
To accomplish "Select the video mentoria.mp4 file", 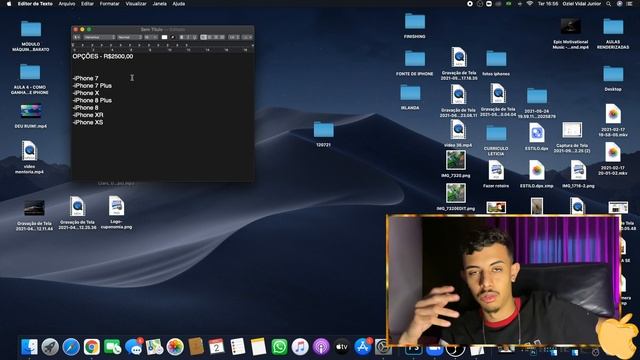I will (x=29, y=151).
